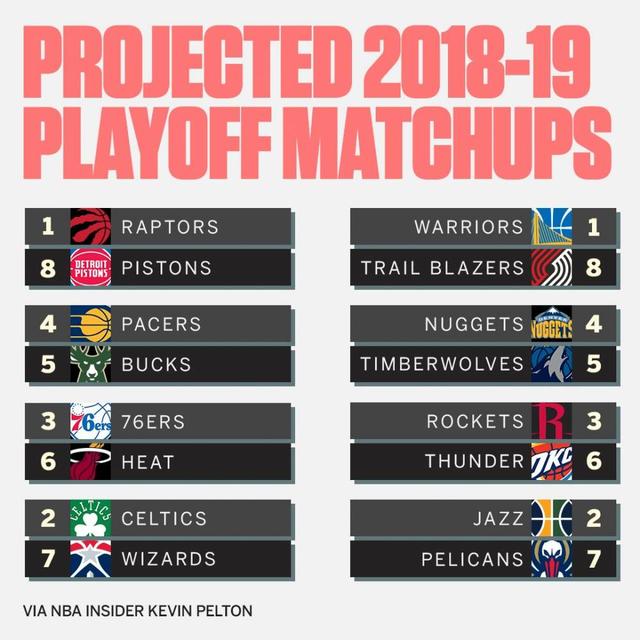
Task: Click the Denver Nuggets logo
Action: tap(551, 324)
